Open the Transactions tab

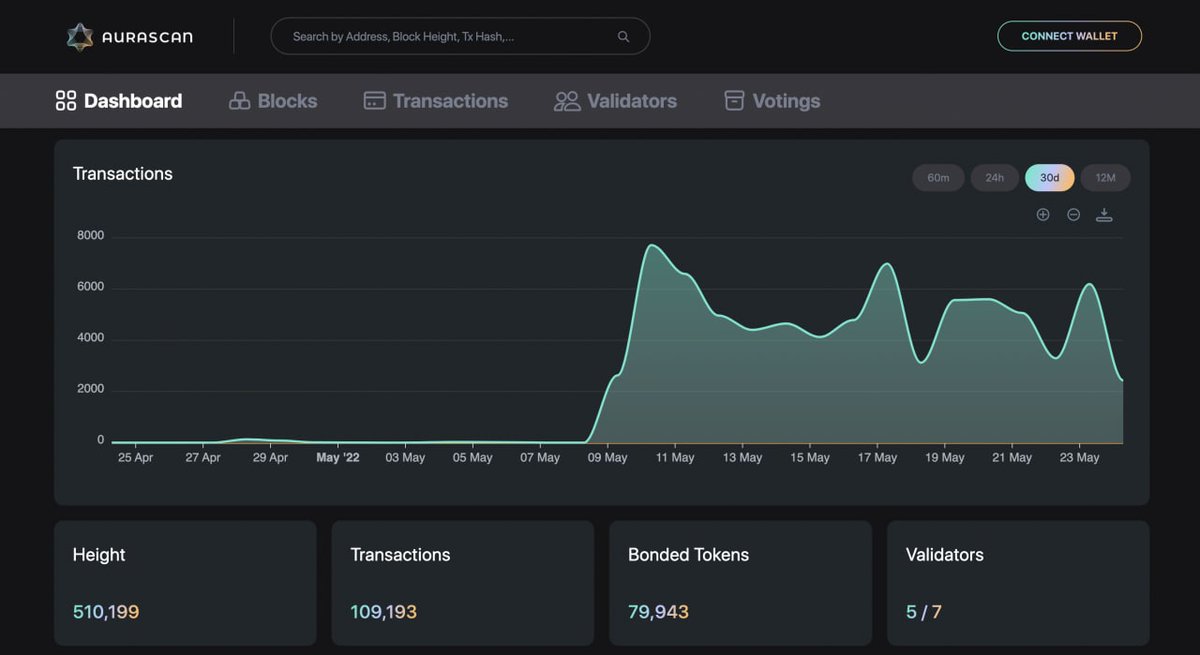tap(435, 101)
